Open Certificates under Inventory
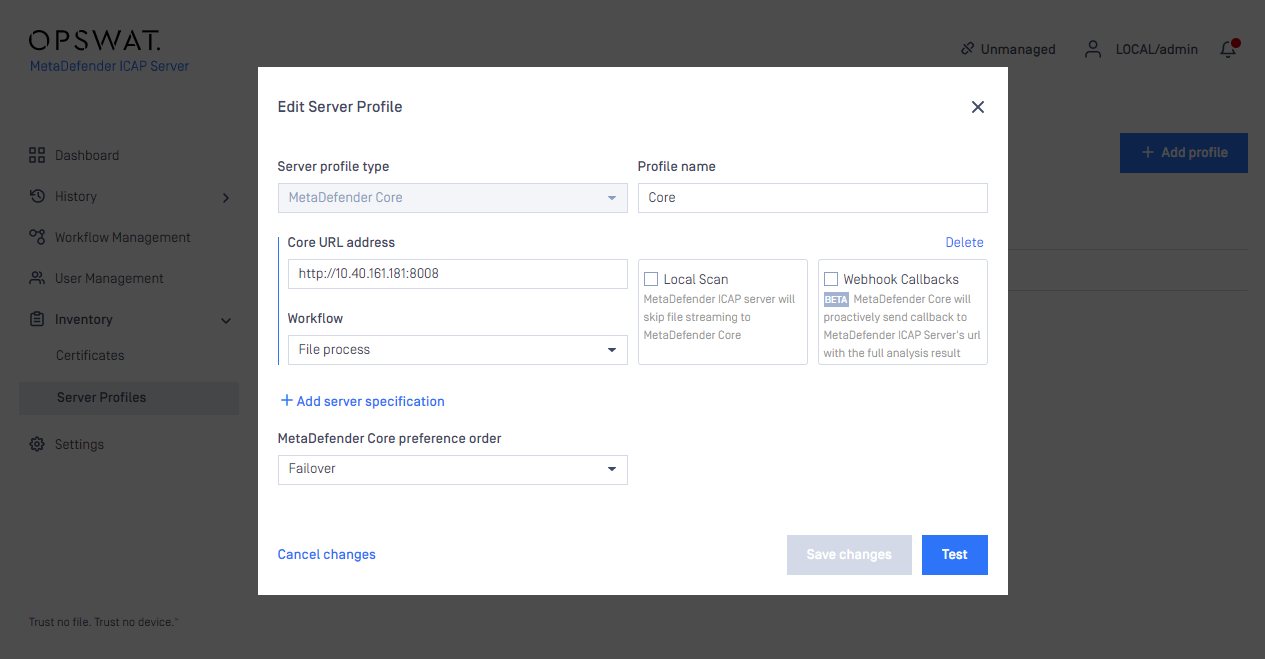Screen dimensions: 1265x659 tap(90, 355)
